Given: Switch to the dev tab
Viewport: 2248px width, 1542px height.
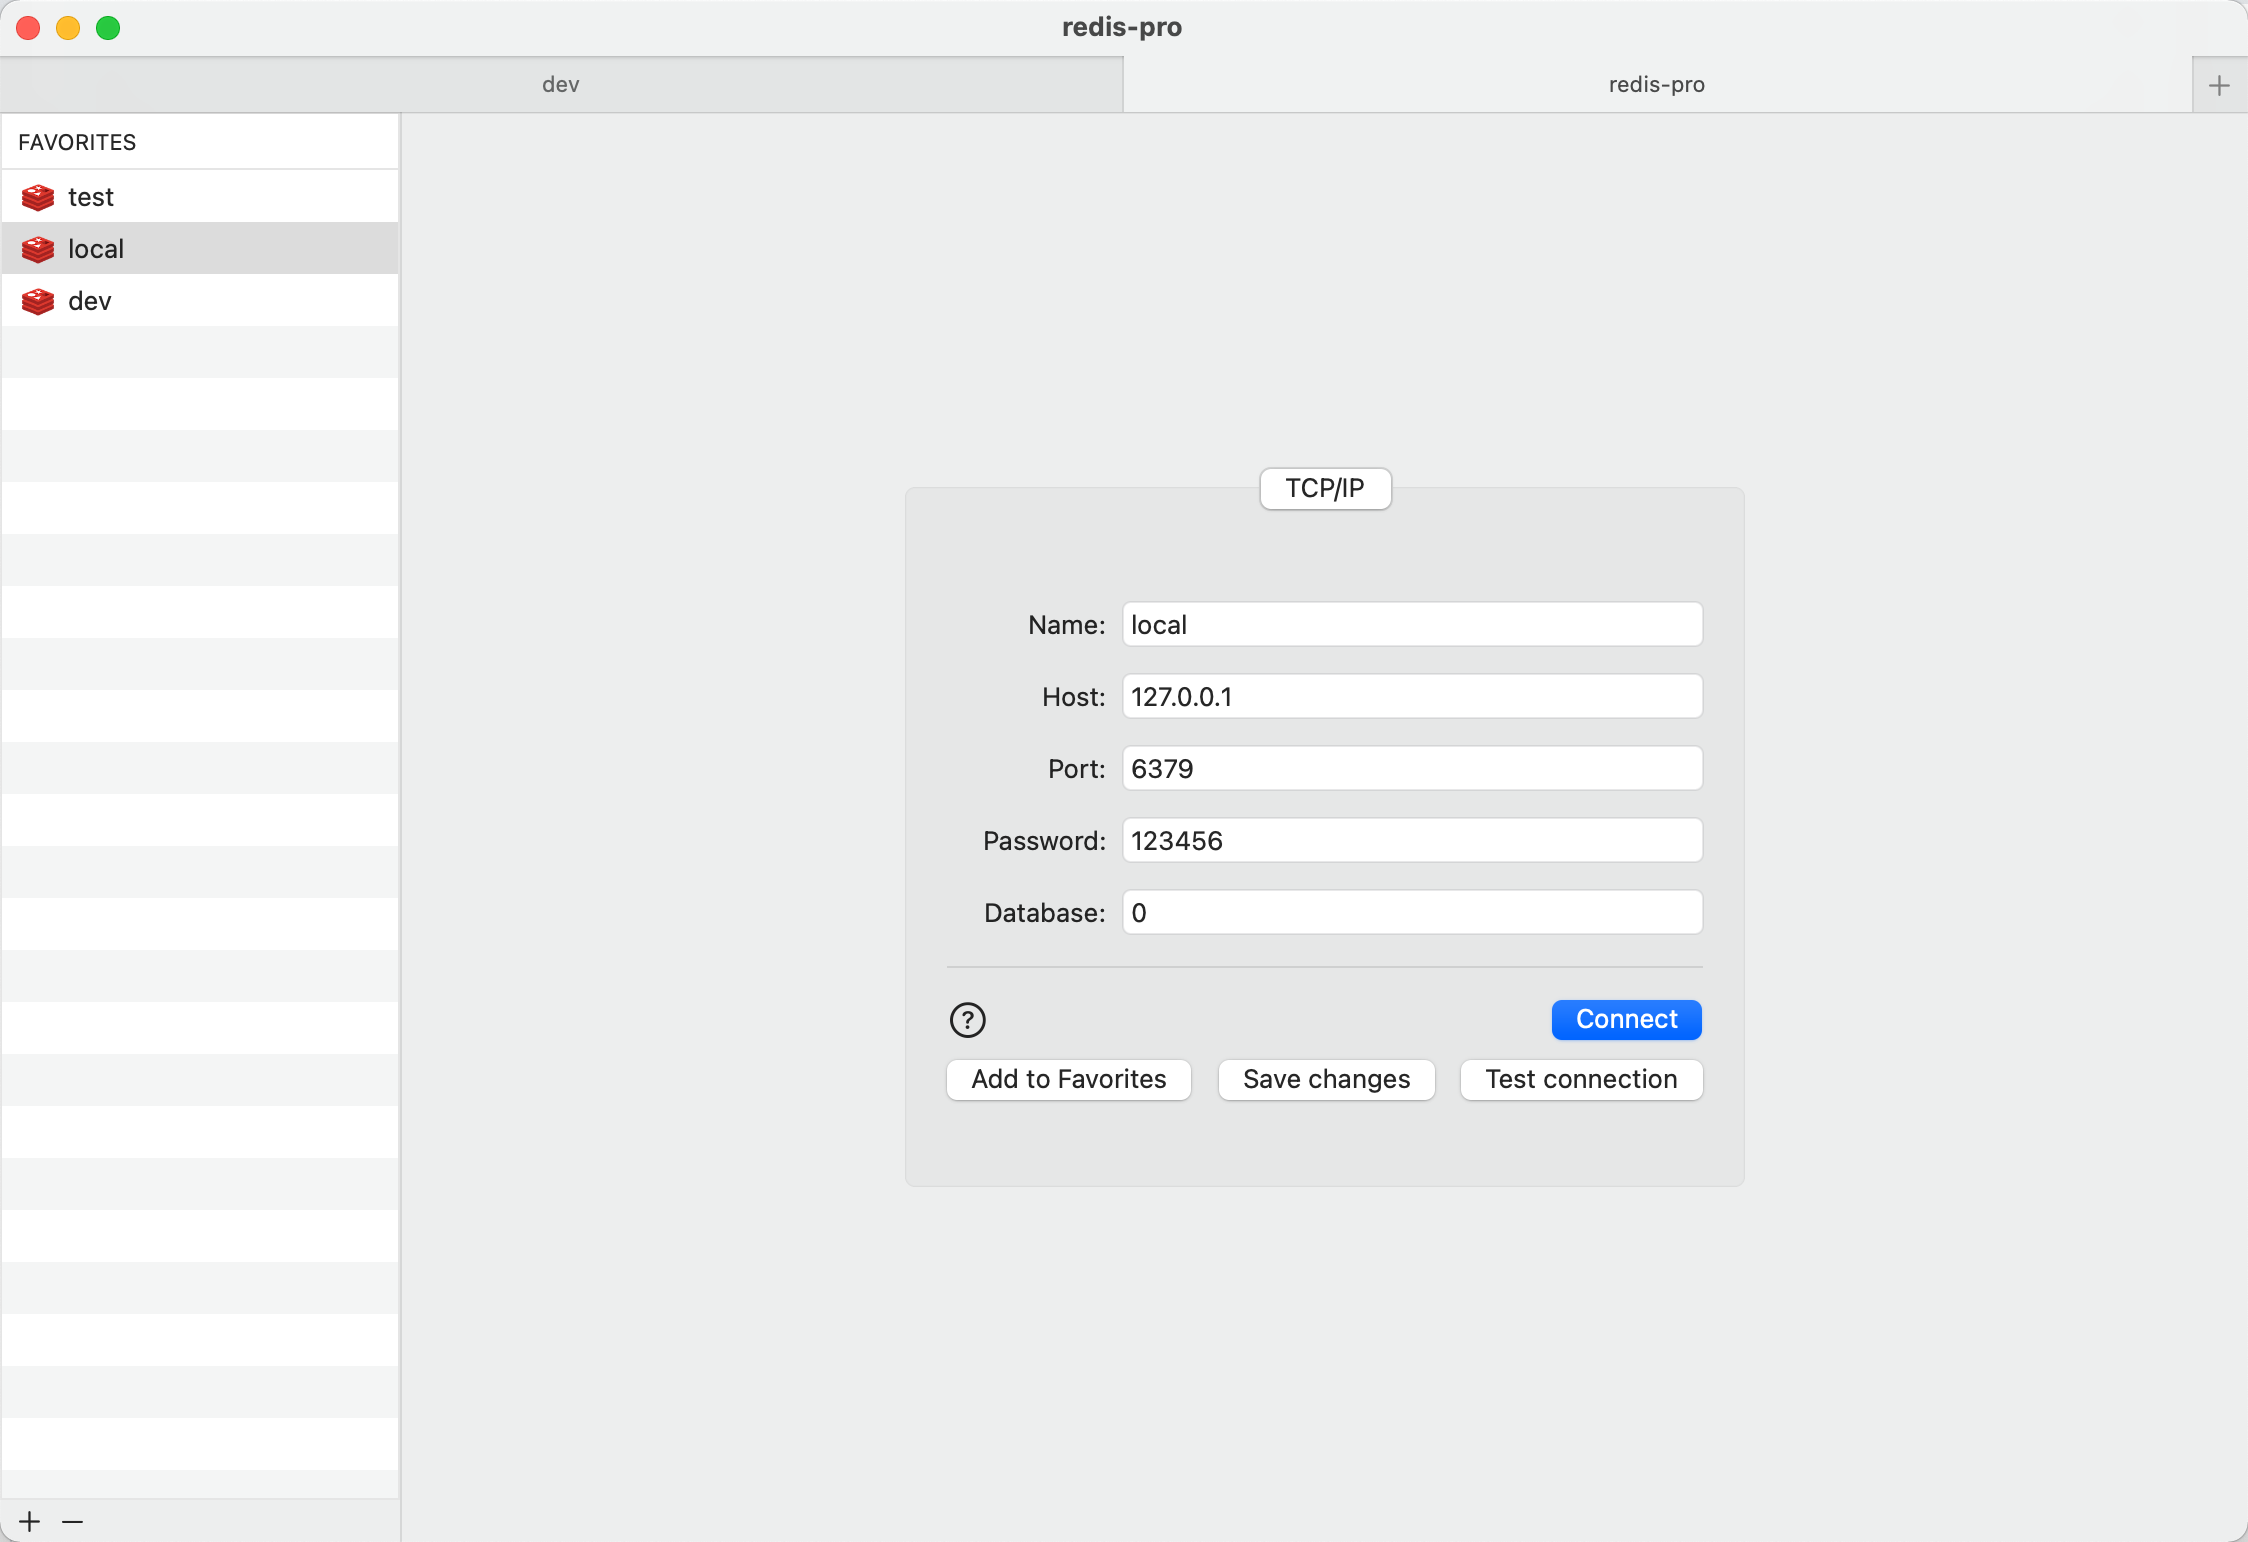Looking at the screenshot, I should (560, 85).
